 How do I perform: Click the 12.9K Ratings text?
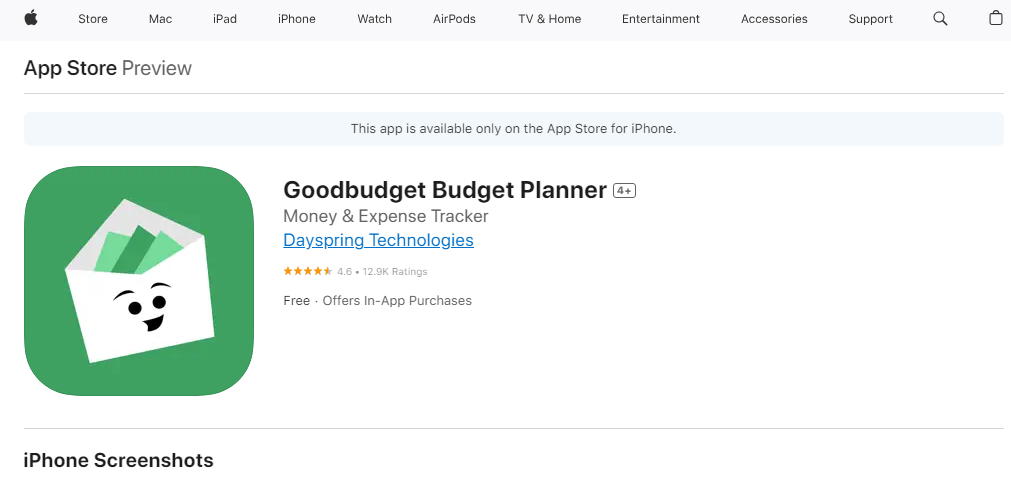point(395,271)
